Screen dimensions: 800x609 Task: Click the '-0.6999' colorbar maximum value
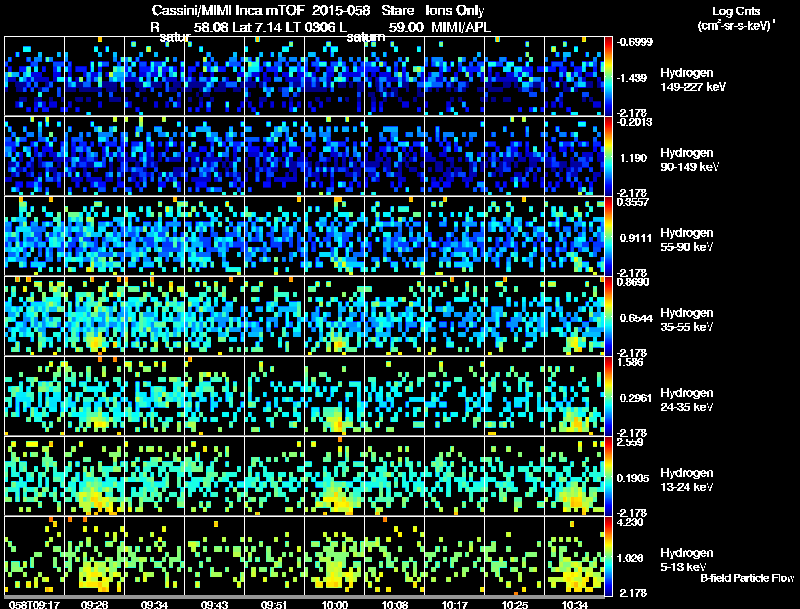634,42
